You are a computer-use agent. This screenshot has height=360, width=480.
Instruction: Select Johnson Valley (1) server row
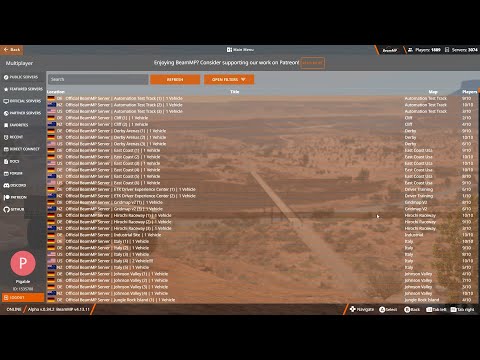point(262,274)
